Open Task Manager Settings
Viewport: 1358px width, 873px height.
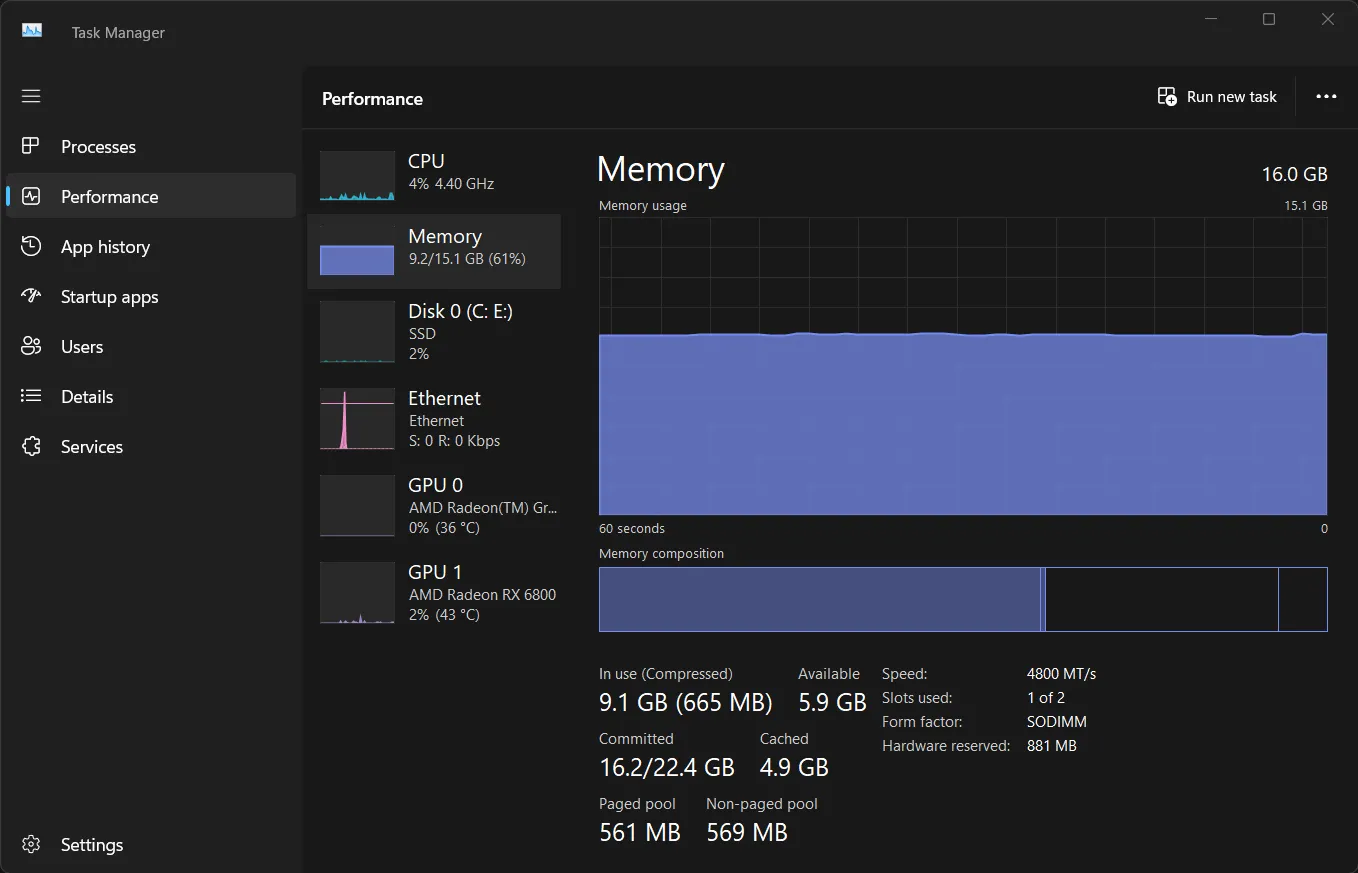(x=91, y=844)
